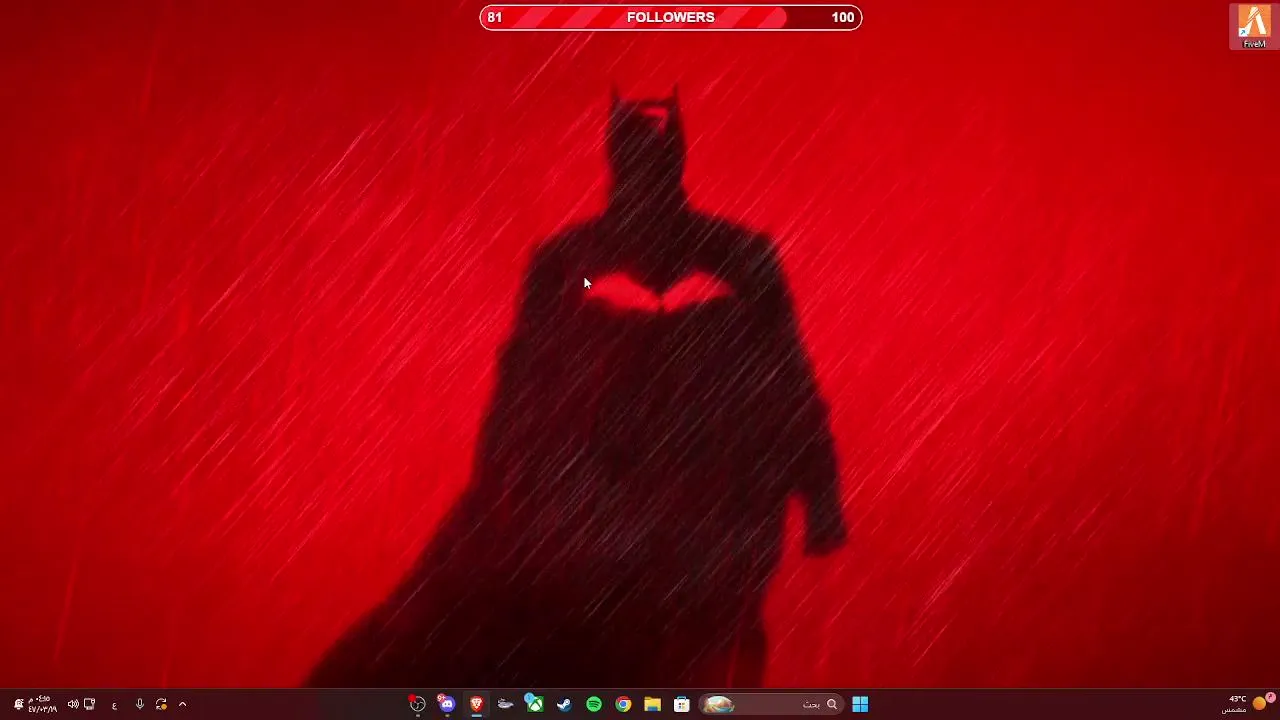Viewport: 1280px width, 720px height.
Task: Open the FiveM desktop shortcut
Action: tap(1254, 26)
